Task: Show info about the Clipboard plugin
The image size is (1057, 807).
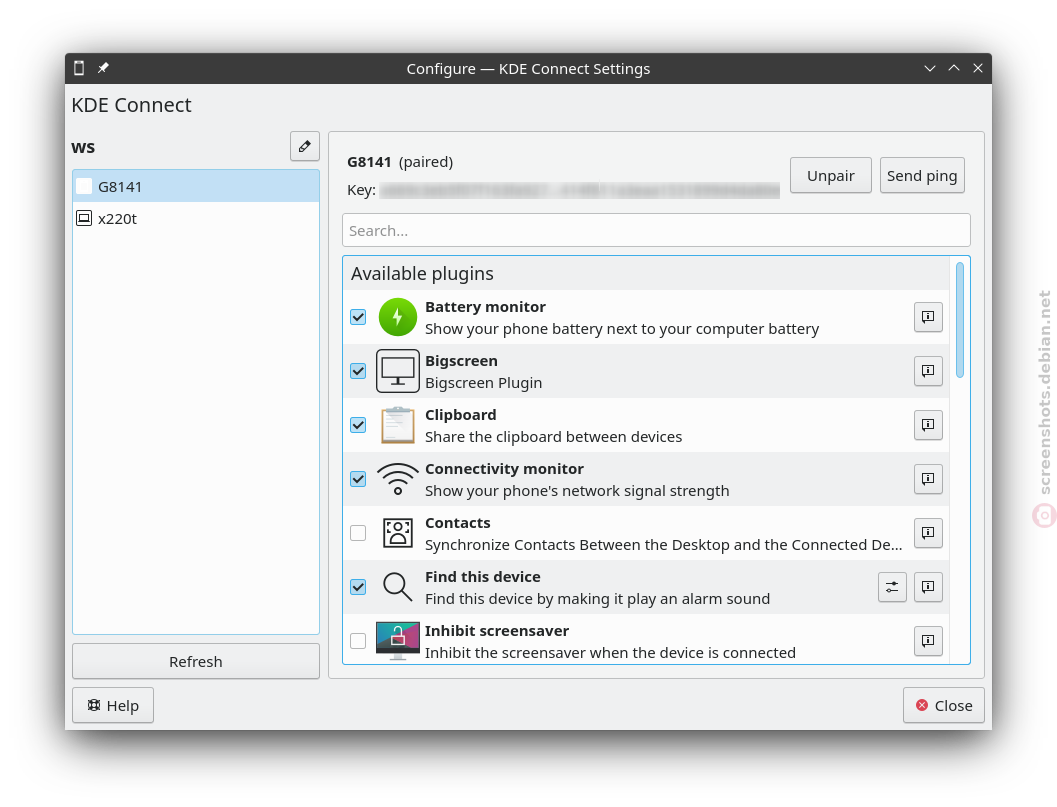Action: (x=928, y=425)
